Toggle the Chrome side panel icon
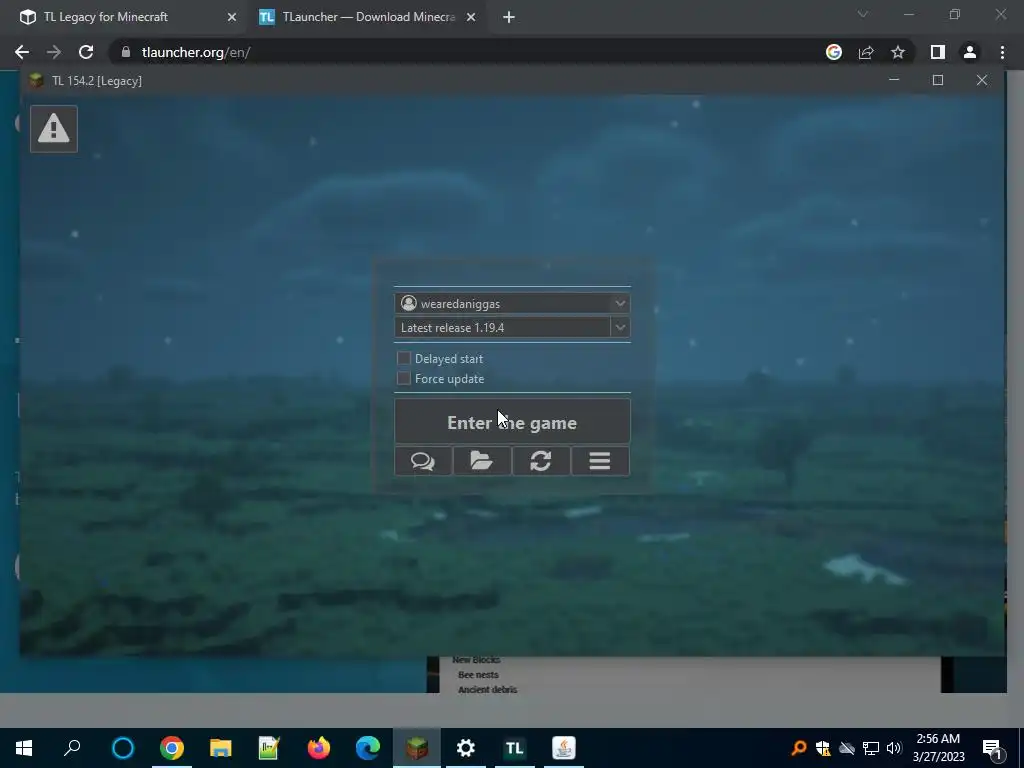This screenshot has width=1024, height=768. 938,52
